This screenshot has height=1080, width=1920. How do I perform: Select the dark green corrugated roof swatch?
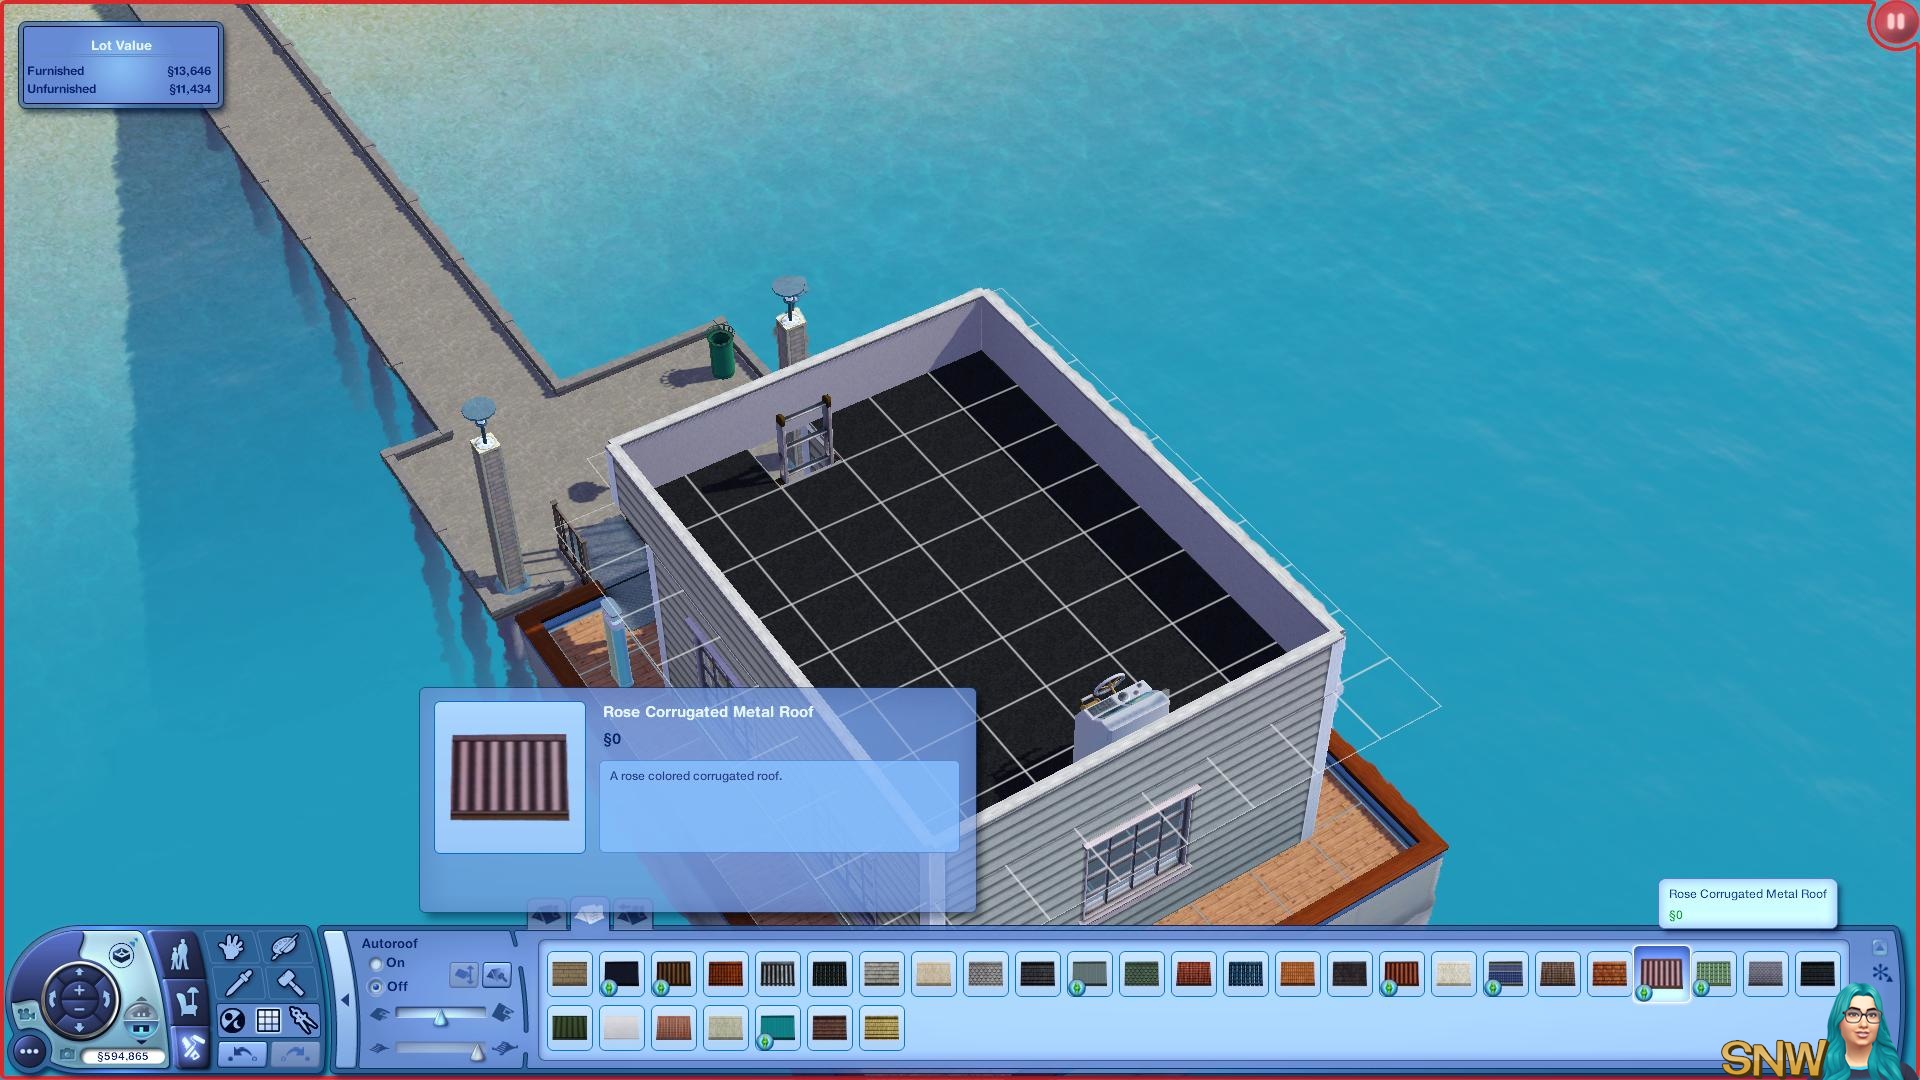[x=569, y=1028]
